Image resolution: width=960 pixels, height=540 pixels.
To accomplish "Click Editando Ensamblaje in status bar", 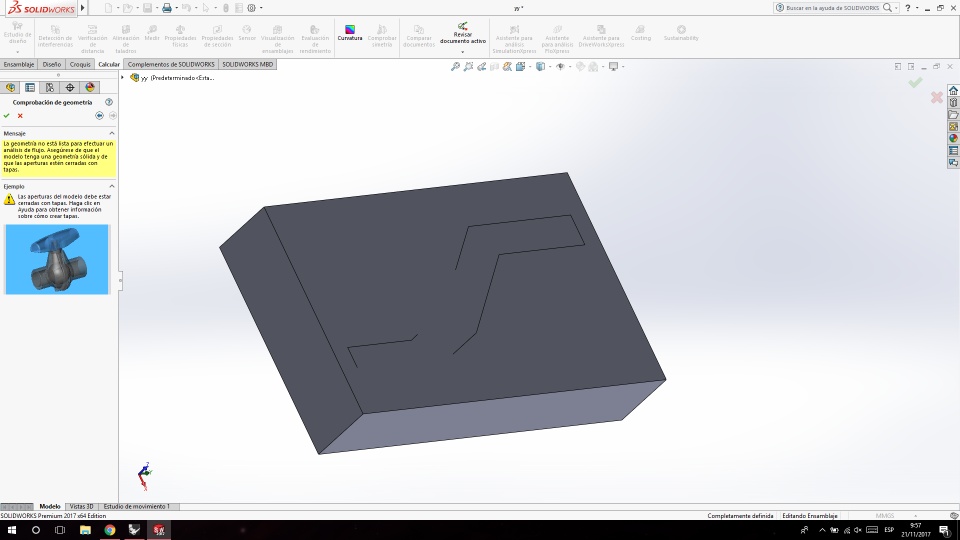I will (x=809, y=516).
